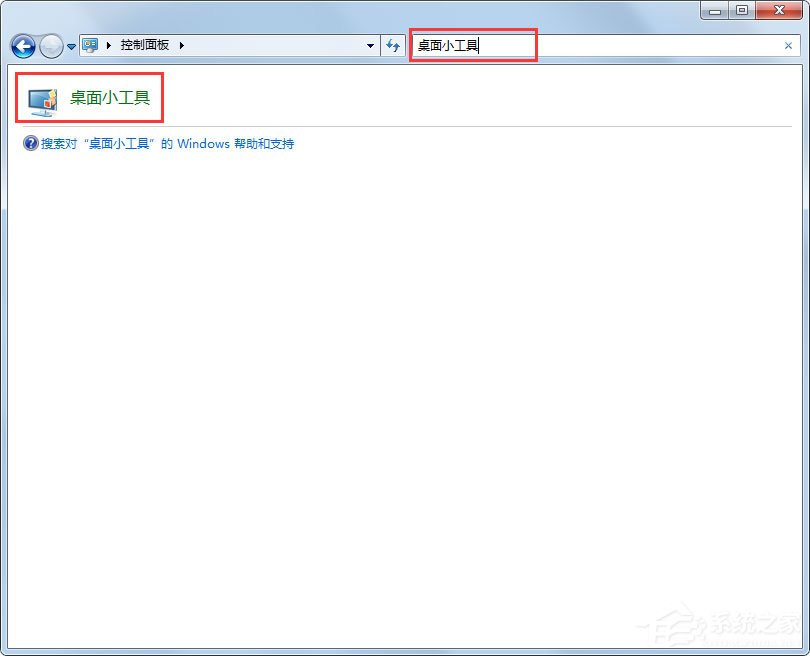
Task: Expand the arrow before 控制面板 breadcrumb
Action: [x=110, y=45]
